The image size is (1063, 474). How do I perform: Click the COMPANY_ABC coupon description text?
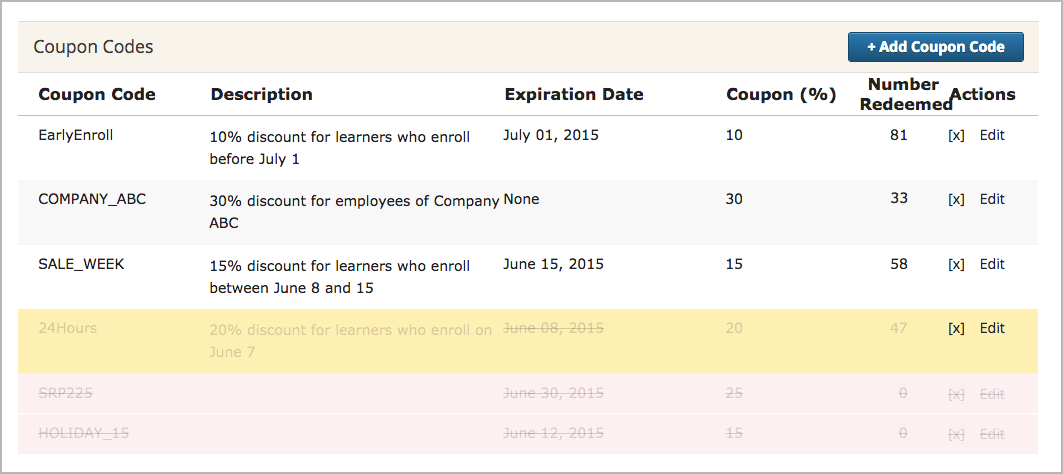click(x=354, y=210)
